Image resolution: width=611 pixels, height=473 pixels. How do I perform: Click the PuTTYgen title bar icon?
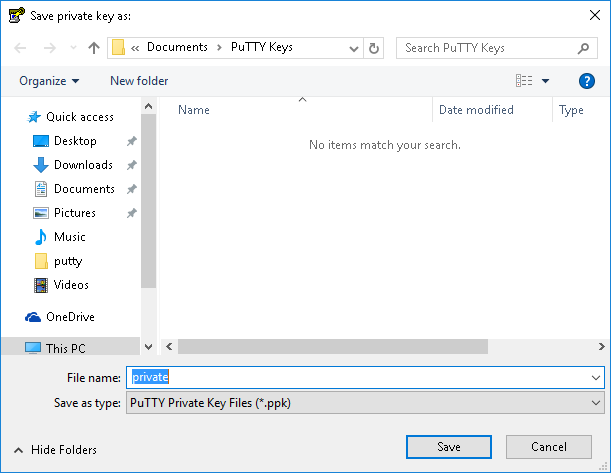[17, 16]
